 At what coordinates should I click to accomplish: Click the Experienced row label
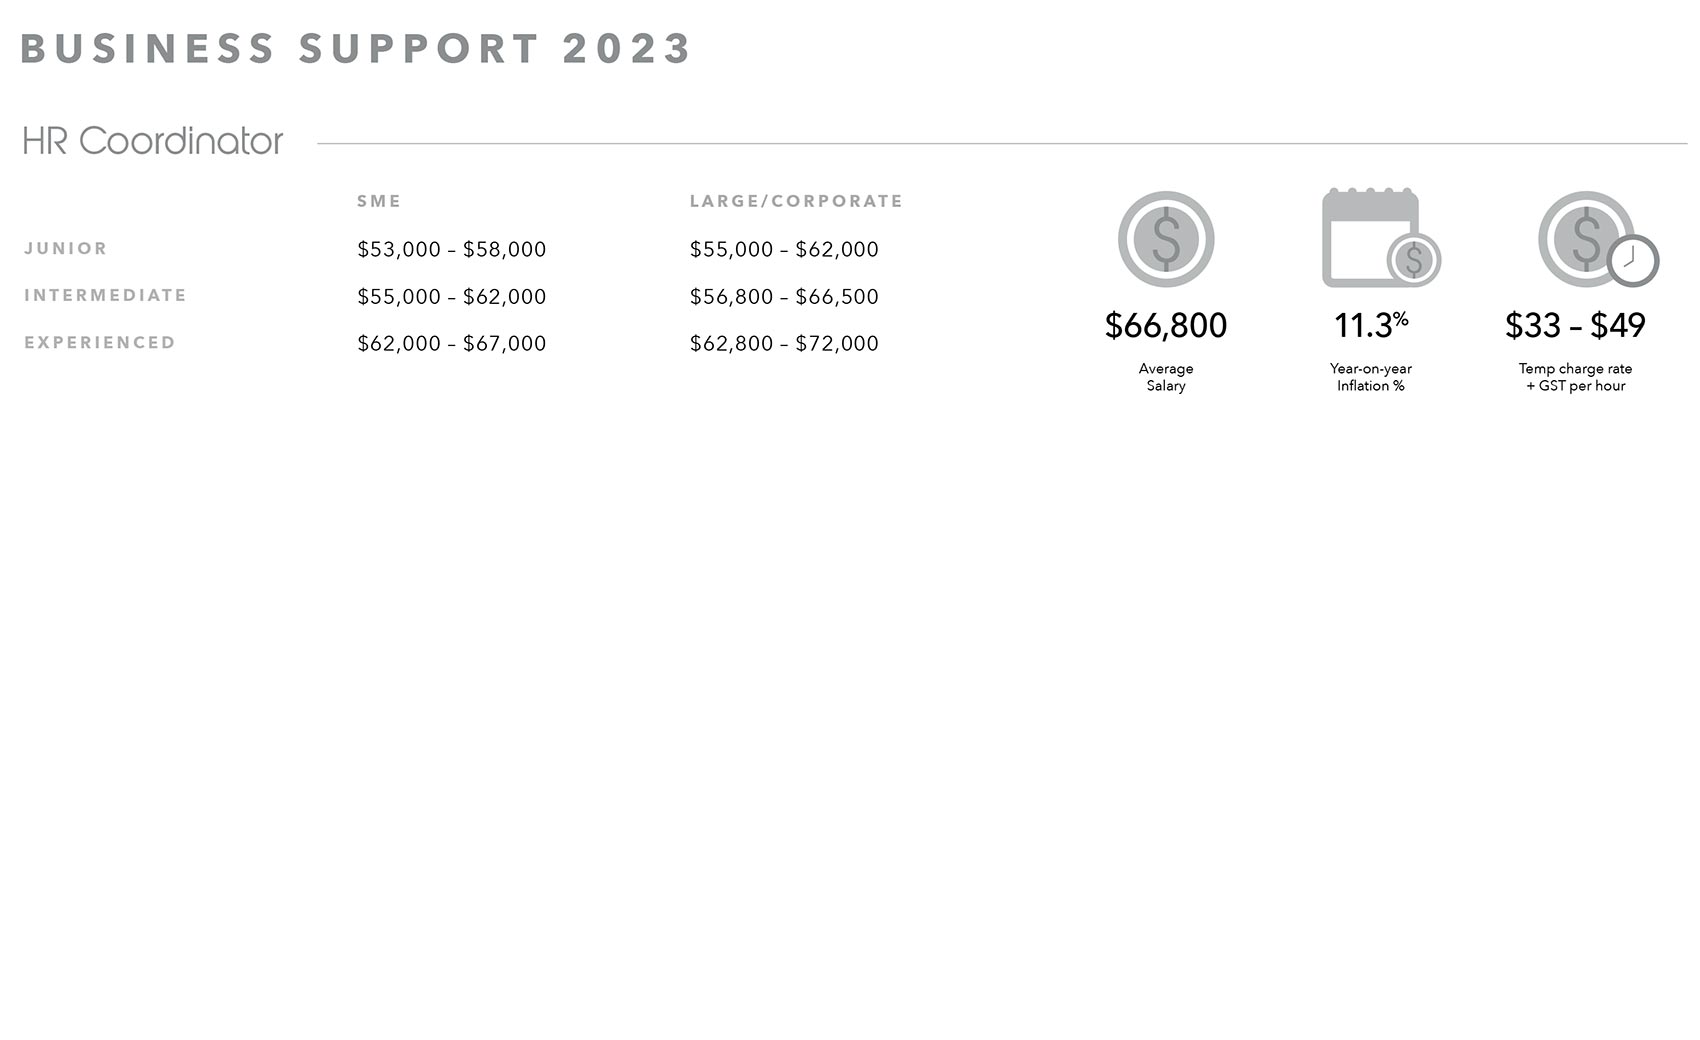click(x=100, y=342)
